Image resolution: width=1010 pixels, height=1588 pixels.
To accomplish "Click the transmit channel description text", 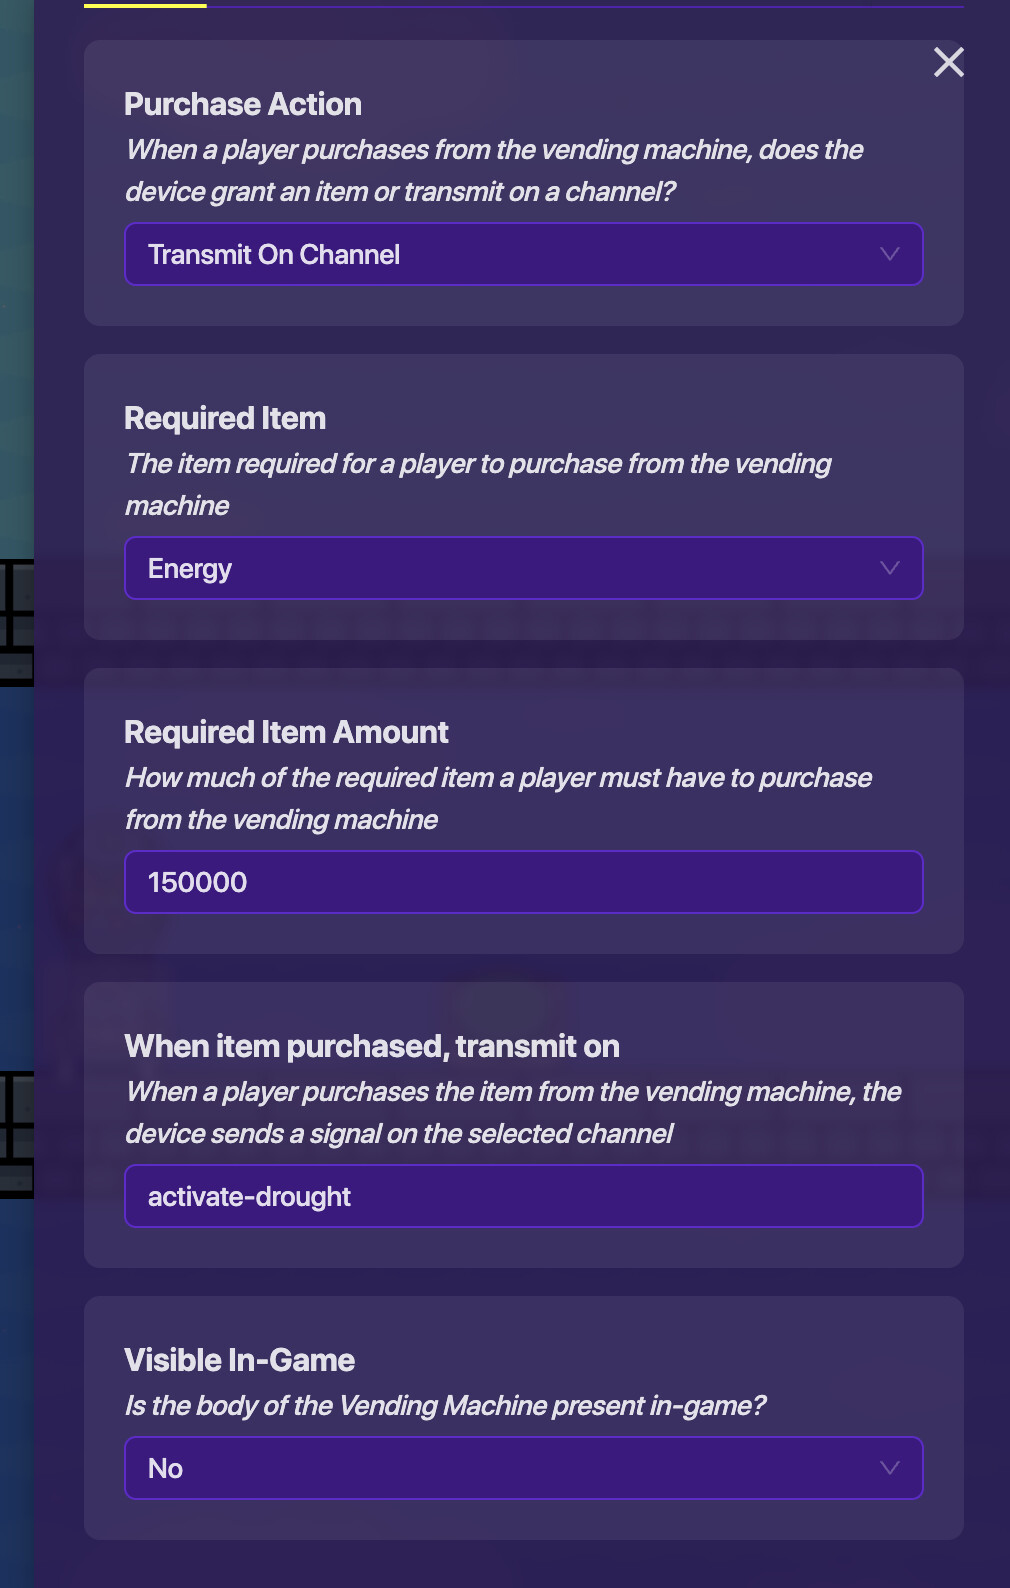I will coord(512,1113).
